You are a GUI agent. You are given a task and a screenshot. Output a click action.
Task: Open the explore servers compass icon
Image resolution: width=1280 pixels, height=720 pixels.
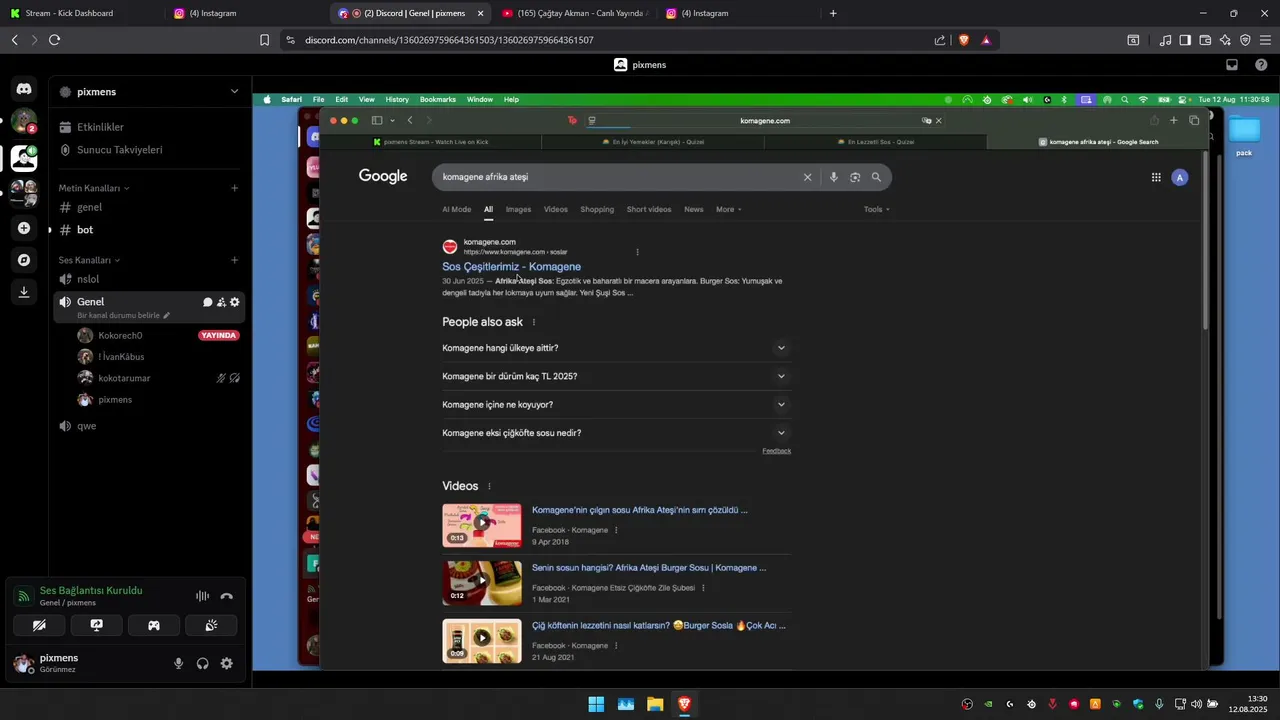click(x=24, y=260)
